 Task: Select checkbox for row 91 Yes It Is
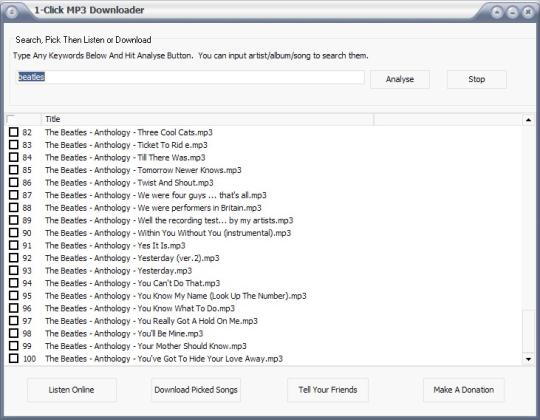coord(14,245)
